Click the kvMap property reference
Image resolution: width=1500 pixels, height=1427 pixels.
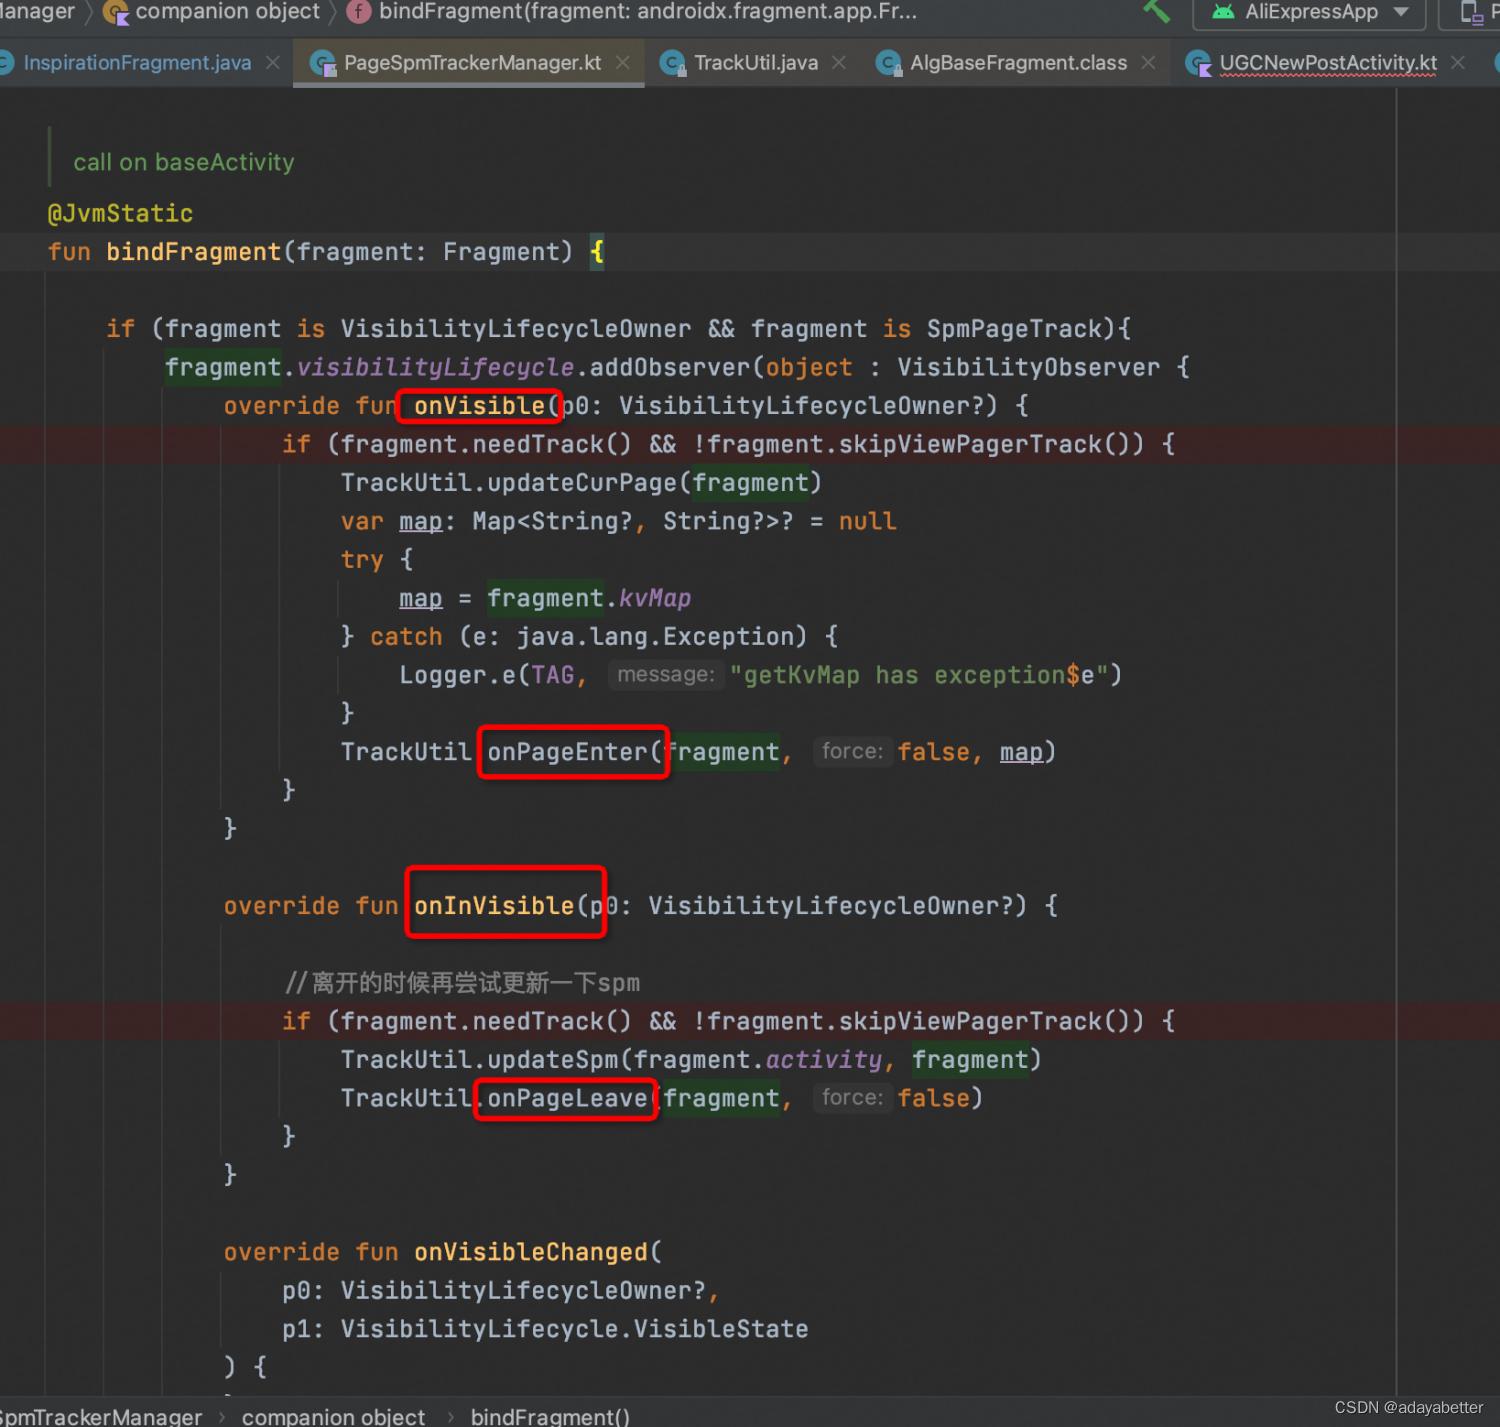click(x=655, y=598)
